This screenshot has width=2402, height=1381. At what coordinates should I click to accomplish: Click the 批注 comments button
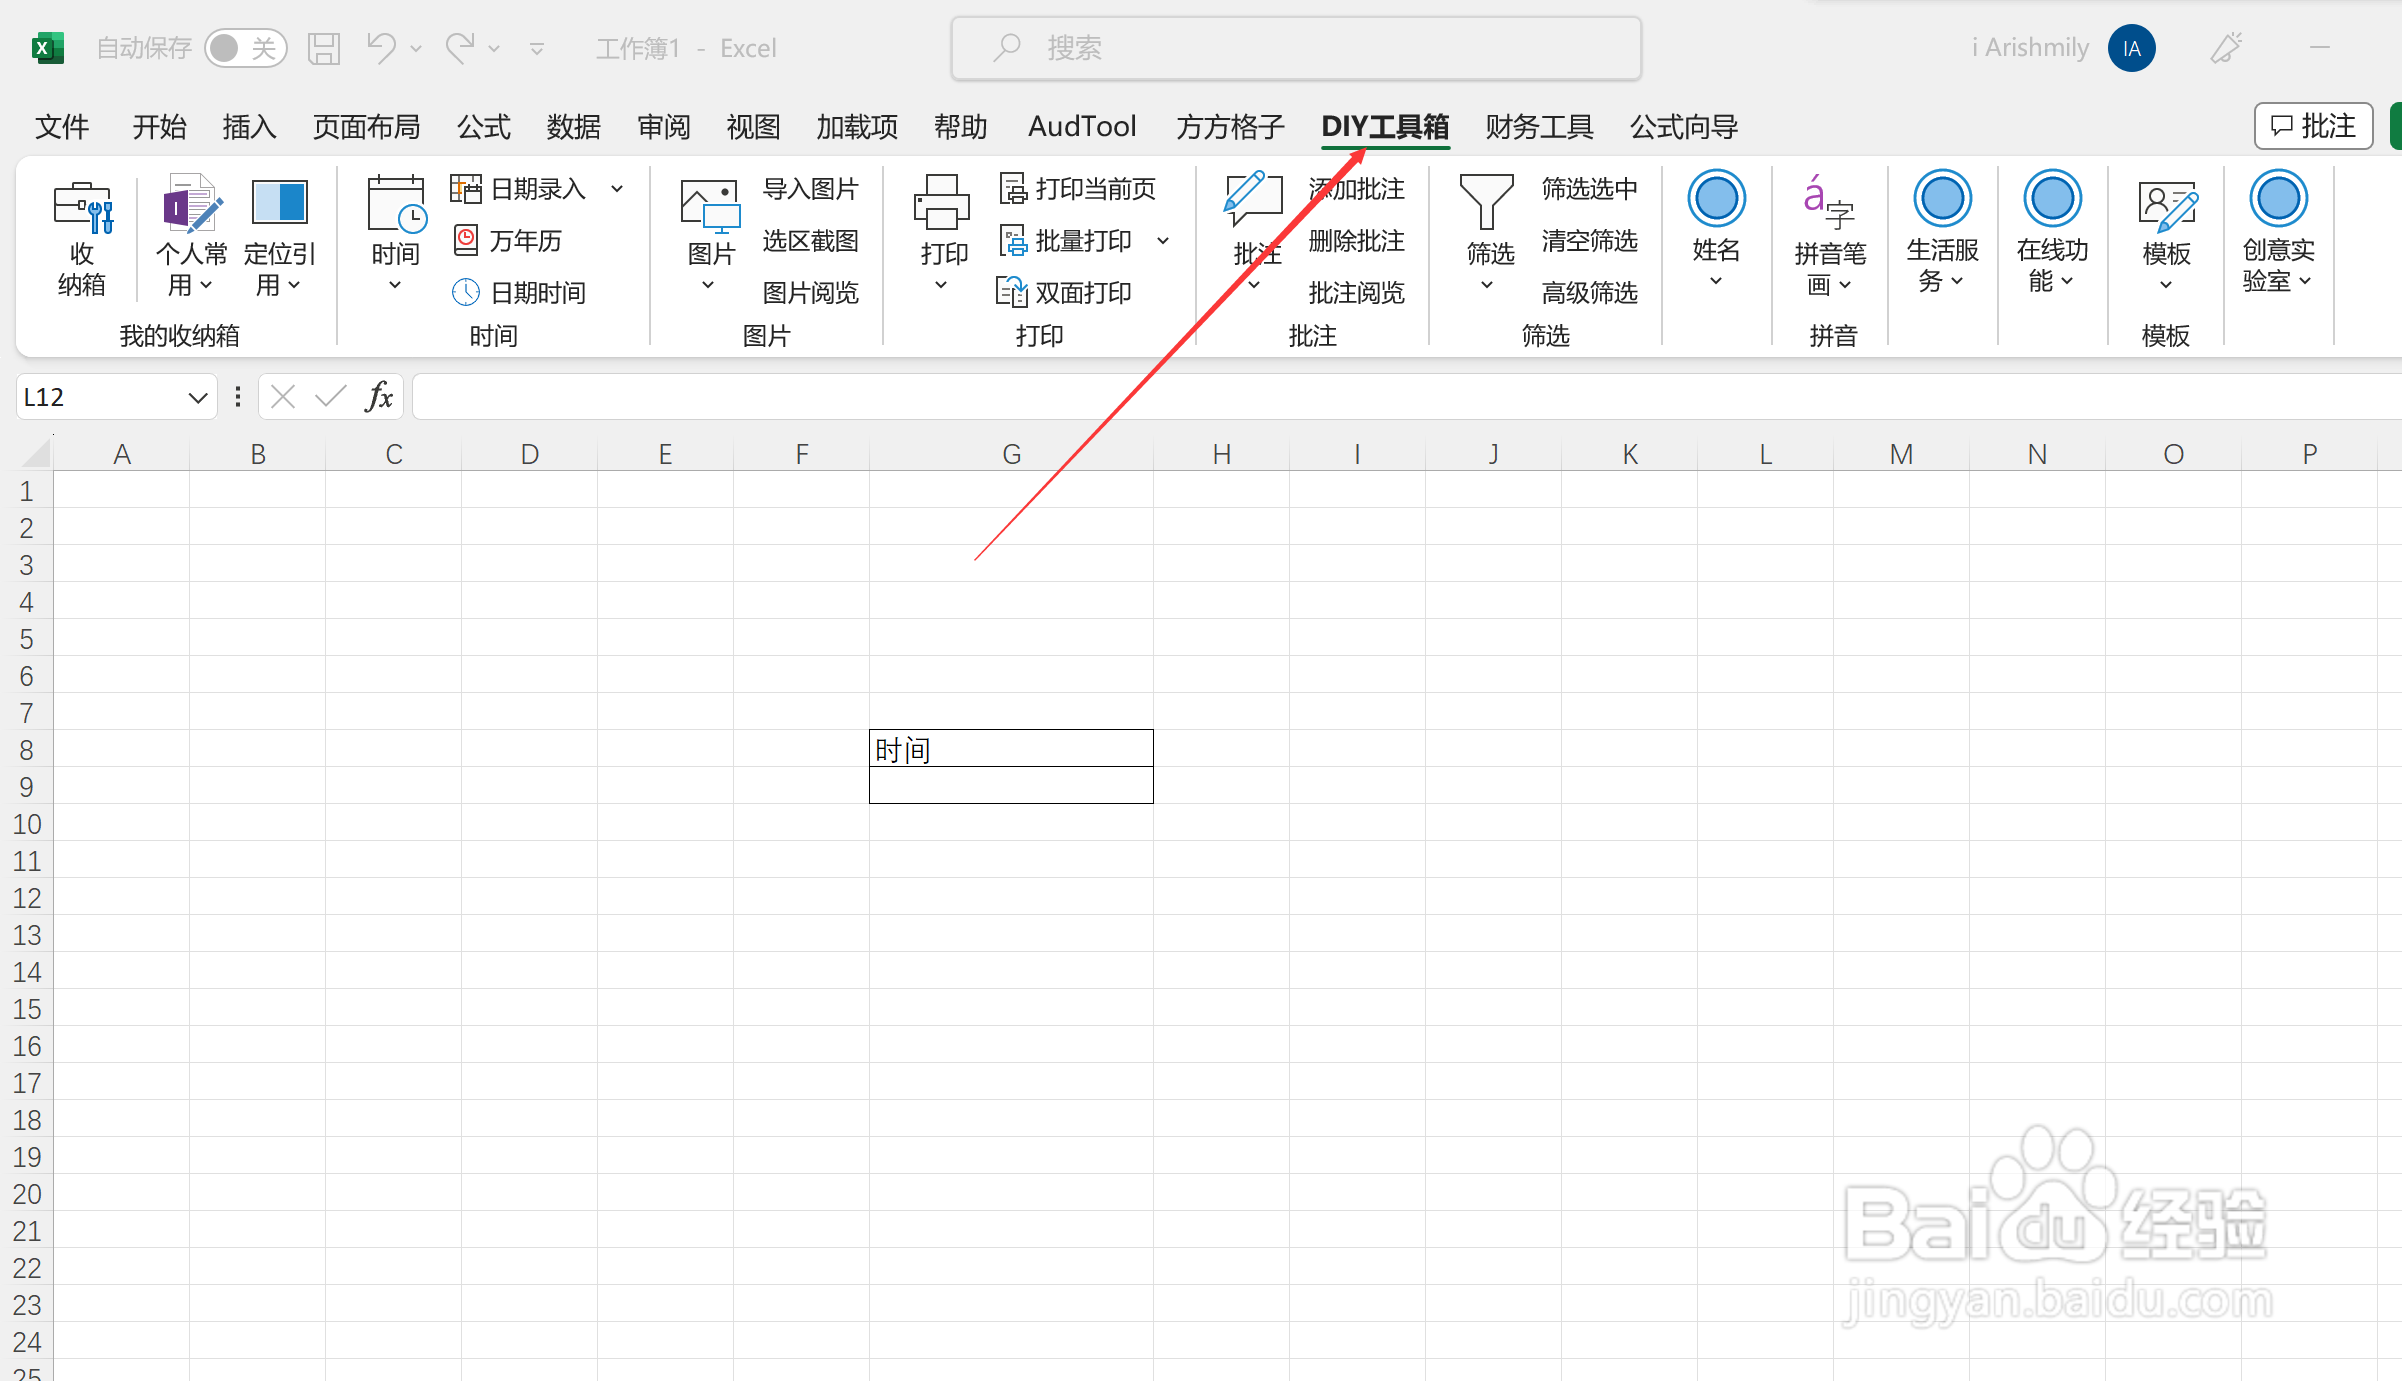pos(2313,126)
